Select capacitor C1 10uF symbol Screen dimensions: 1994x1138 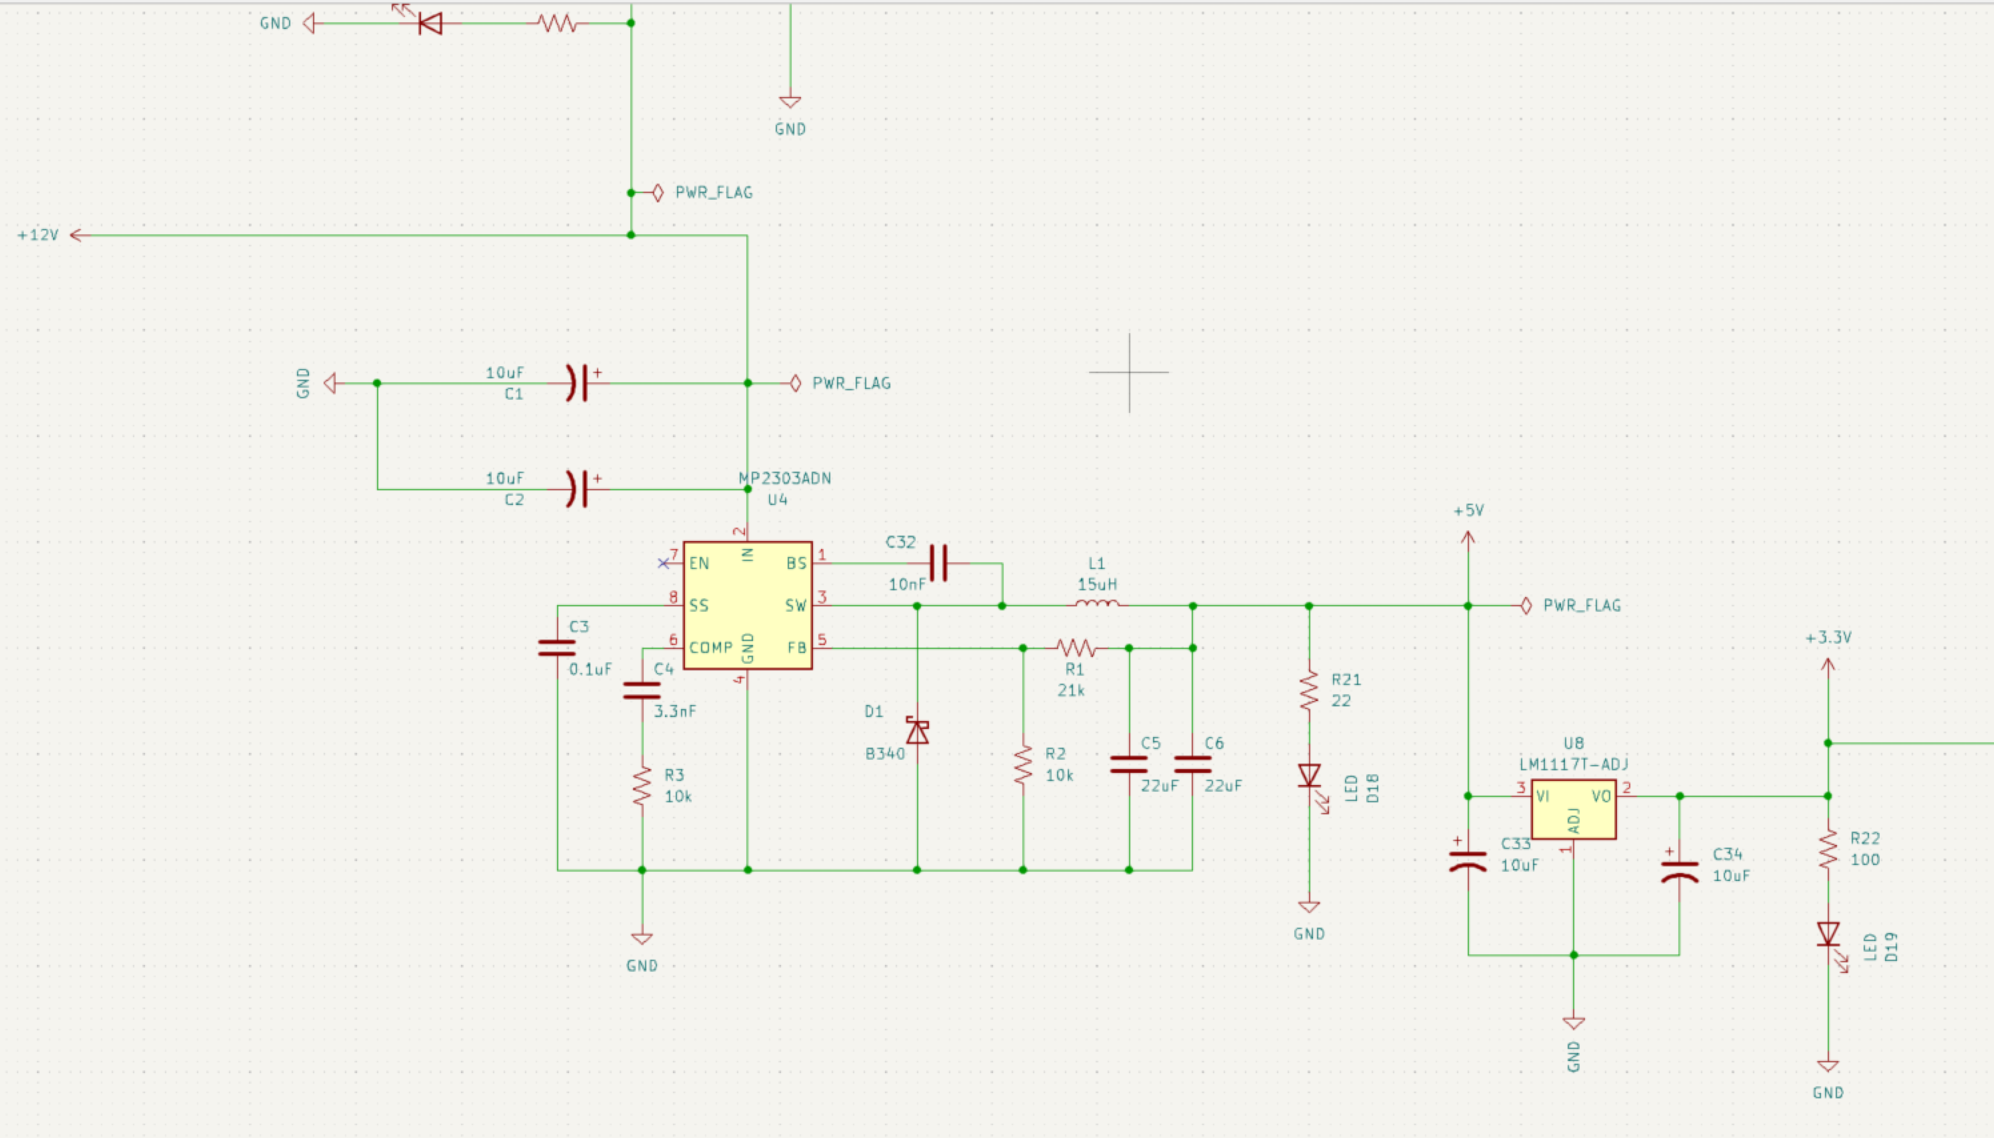[577, 383]
